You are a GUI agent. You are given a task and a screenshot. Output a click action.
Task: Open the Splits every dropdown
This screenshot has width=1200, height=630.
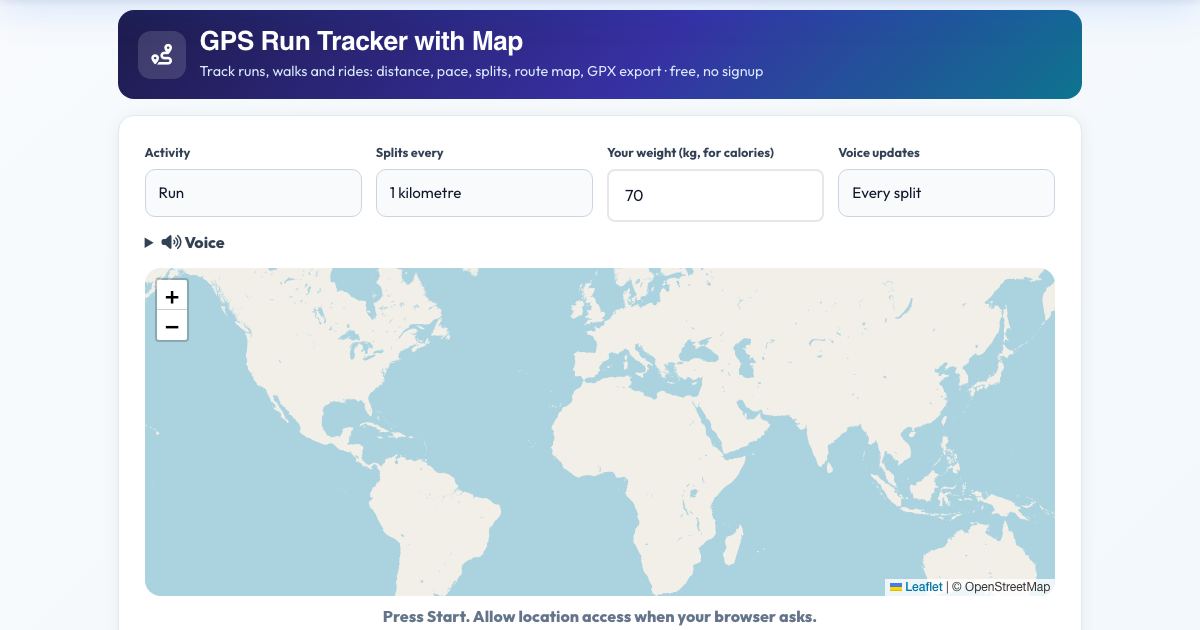point(484,193)
